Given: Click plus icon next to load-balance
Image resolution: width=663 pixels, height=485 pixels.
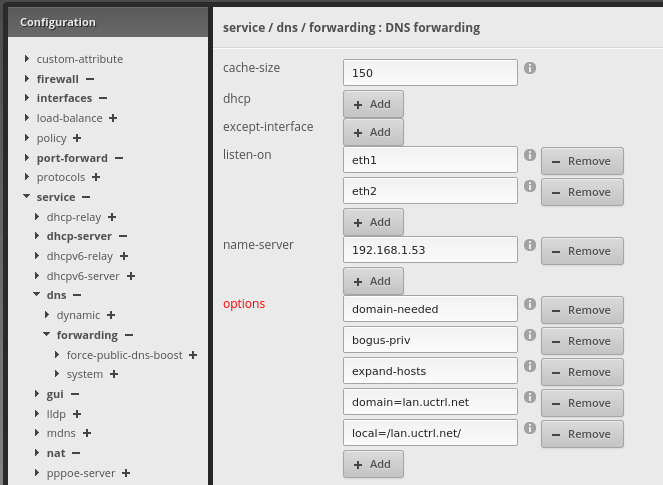Looking at the screenshot, I should click(113, 118).
